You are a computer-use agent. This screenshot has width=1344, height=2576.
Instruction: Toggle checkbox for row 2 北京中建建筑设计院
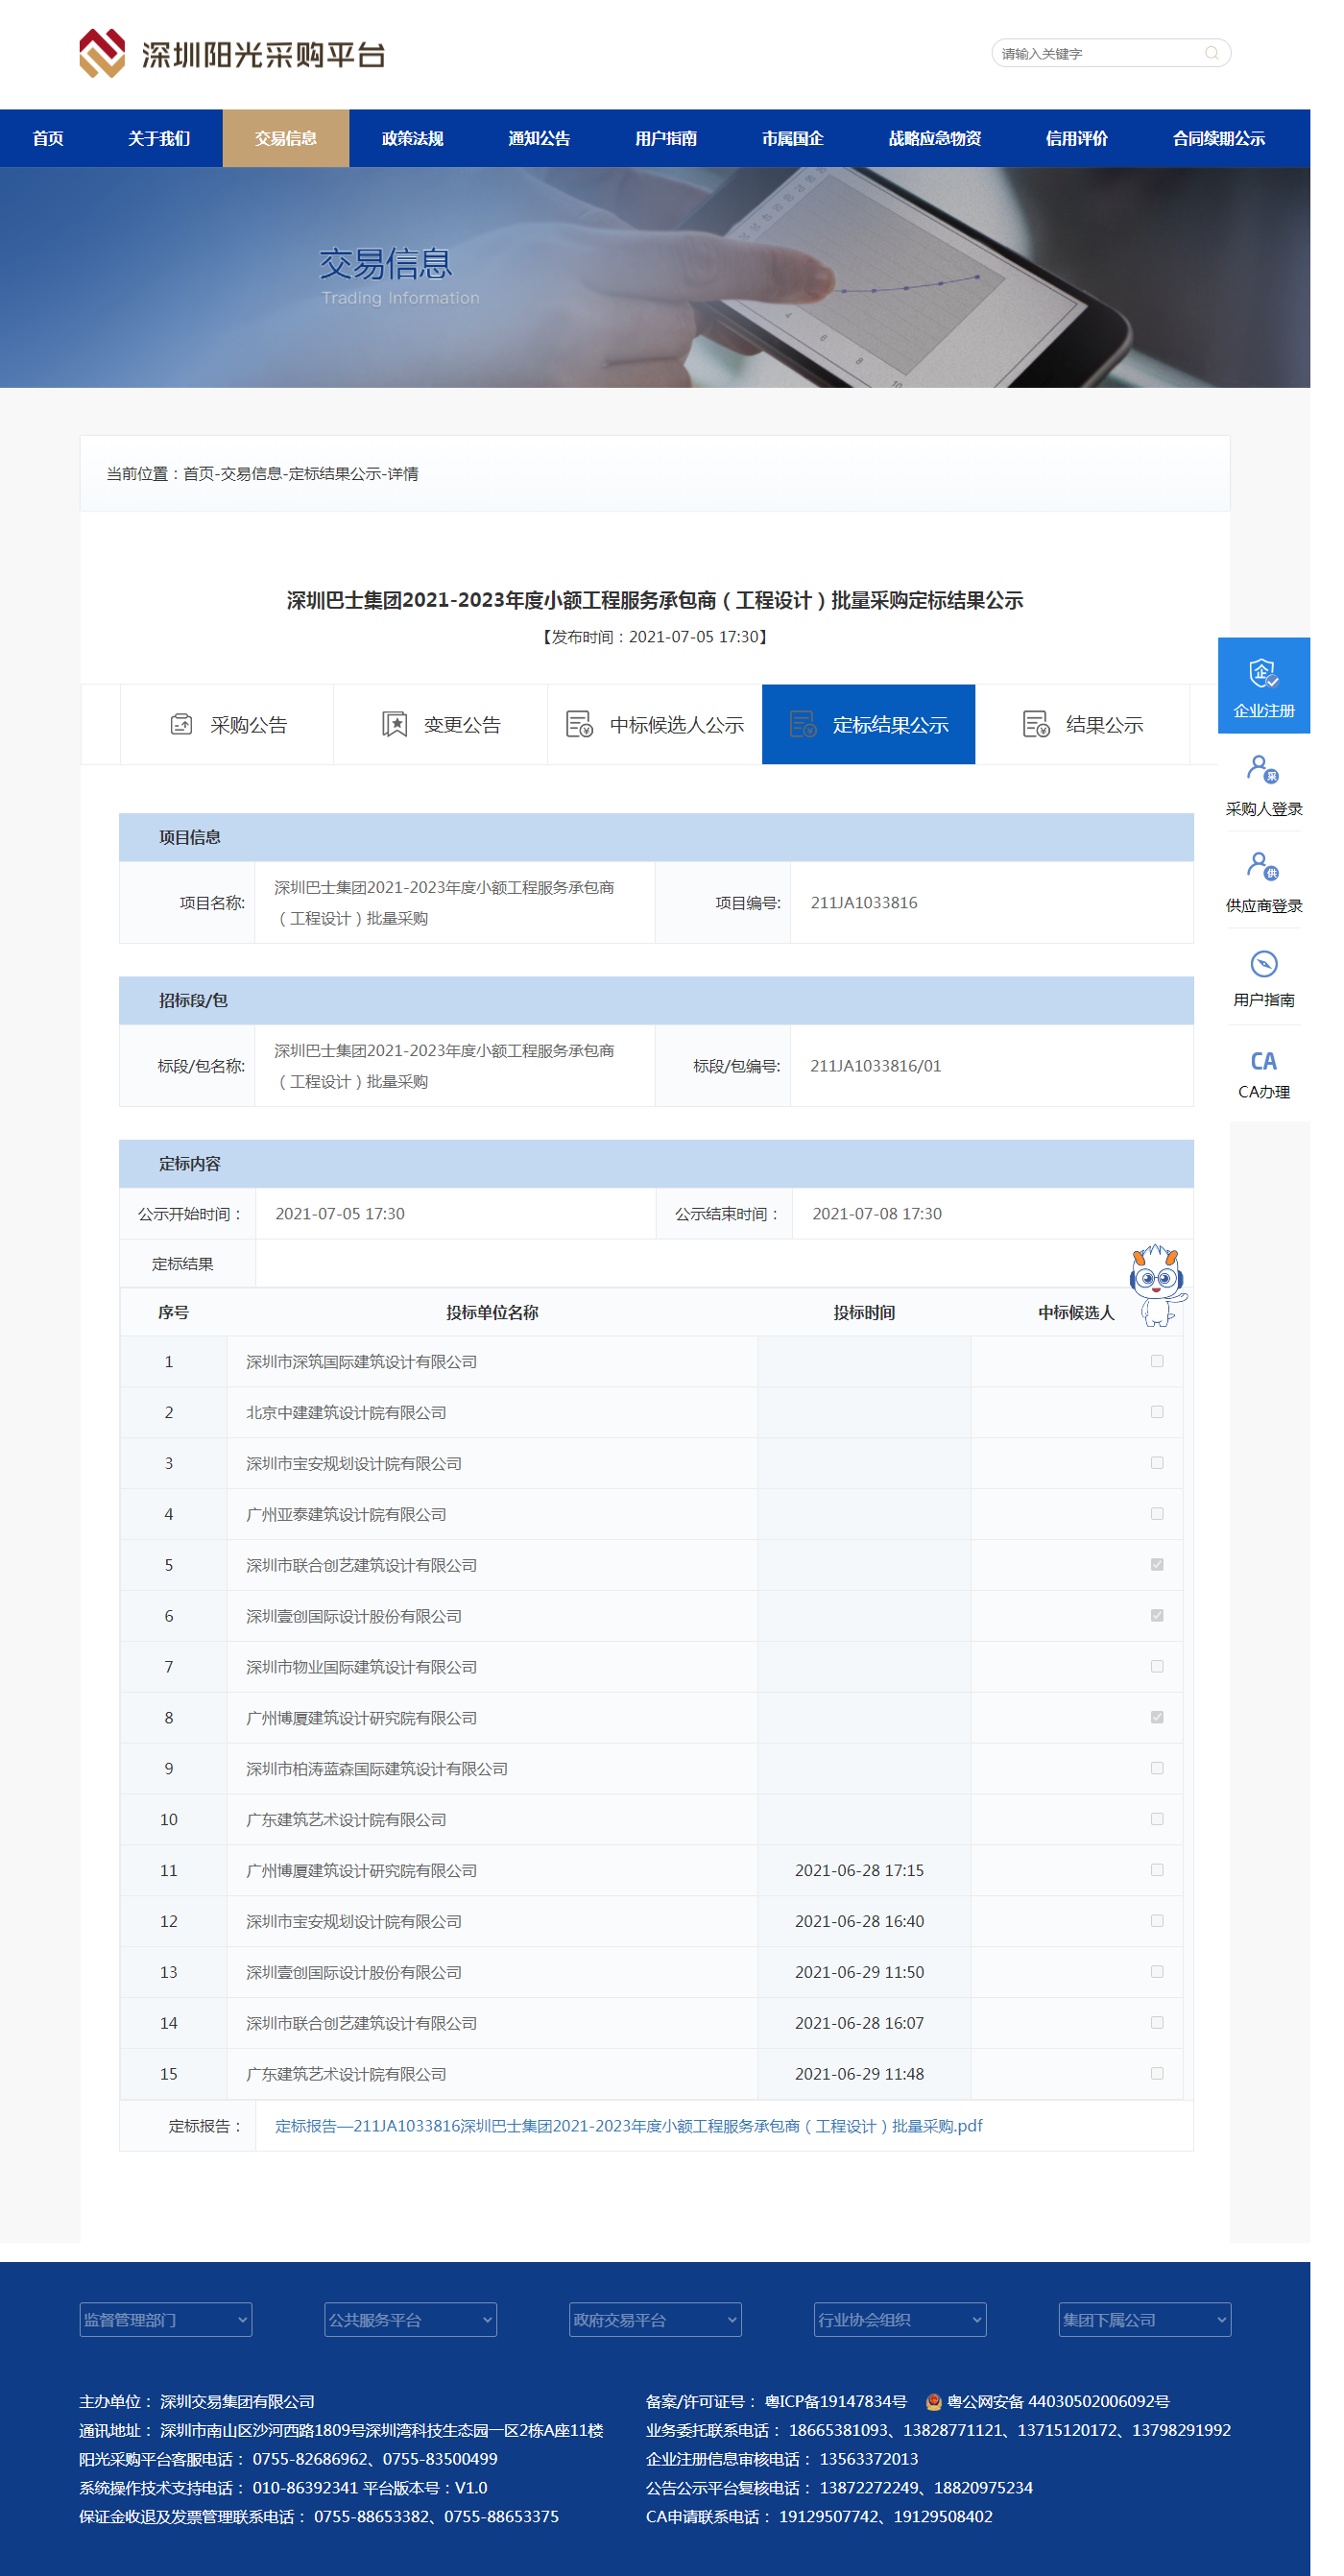click(x=1157, y=1412)
